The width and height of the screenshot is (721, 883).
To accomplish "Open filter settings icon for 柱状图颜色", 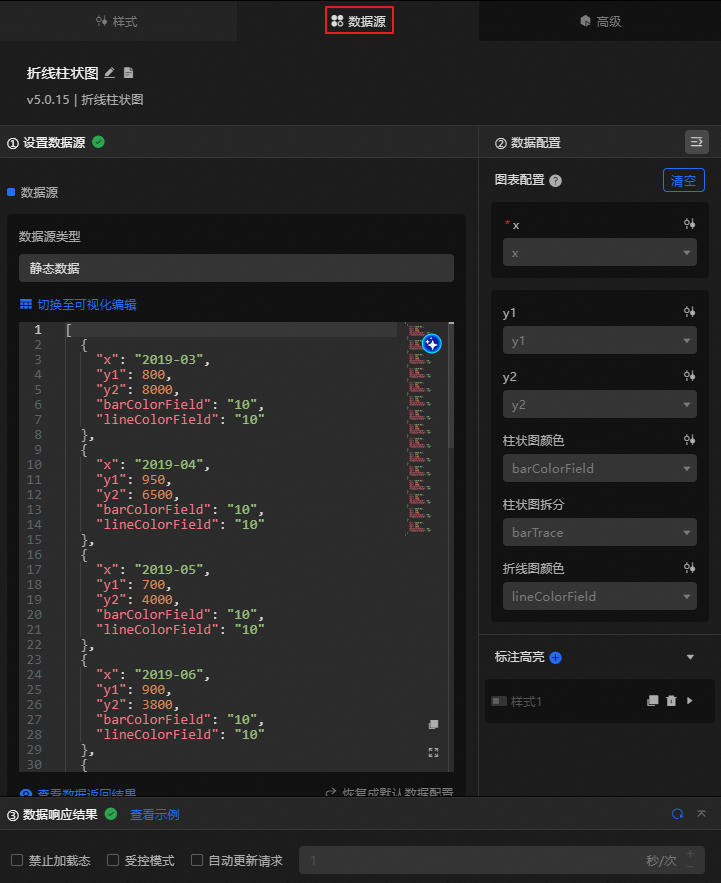I will tap(689, 440).
